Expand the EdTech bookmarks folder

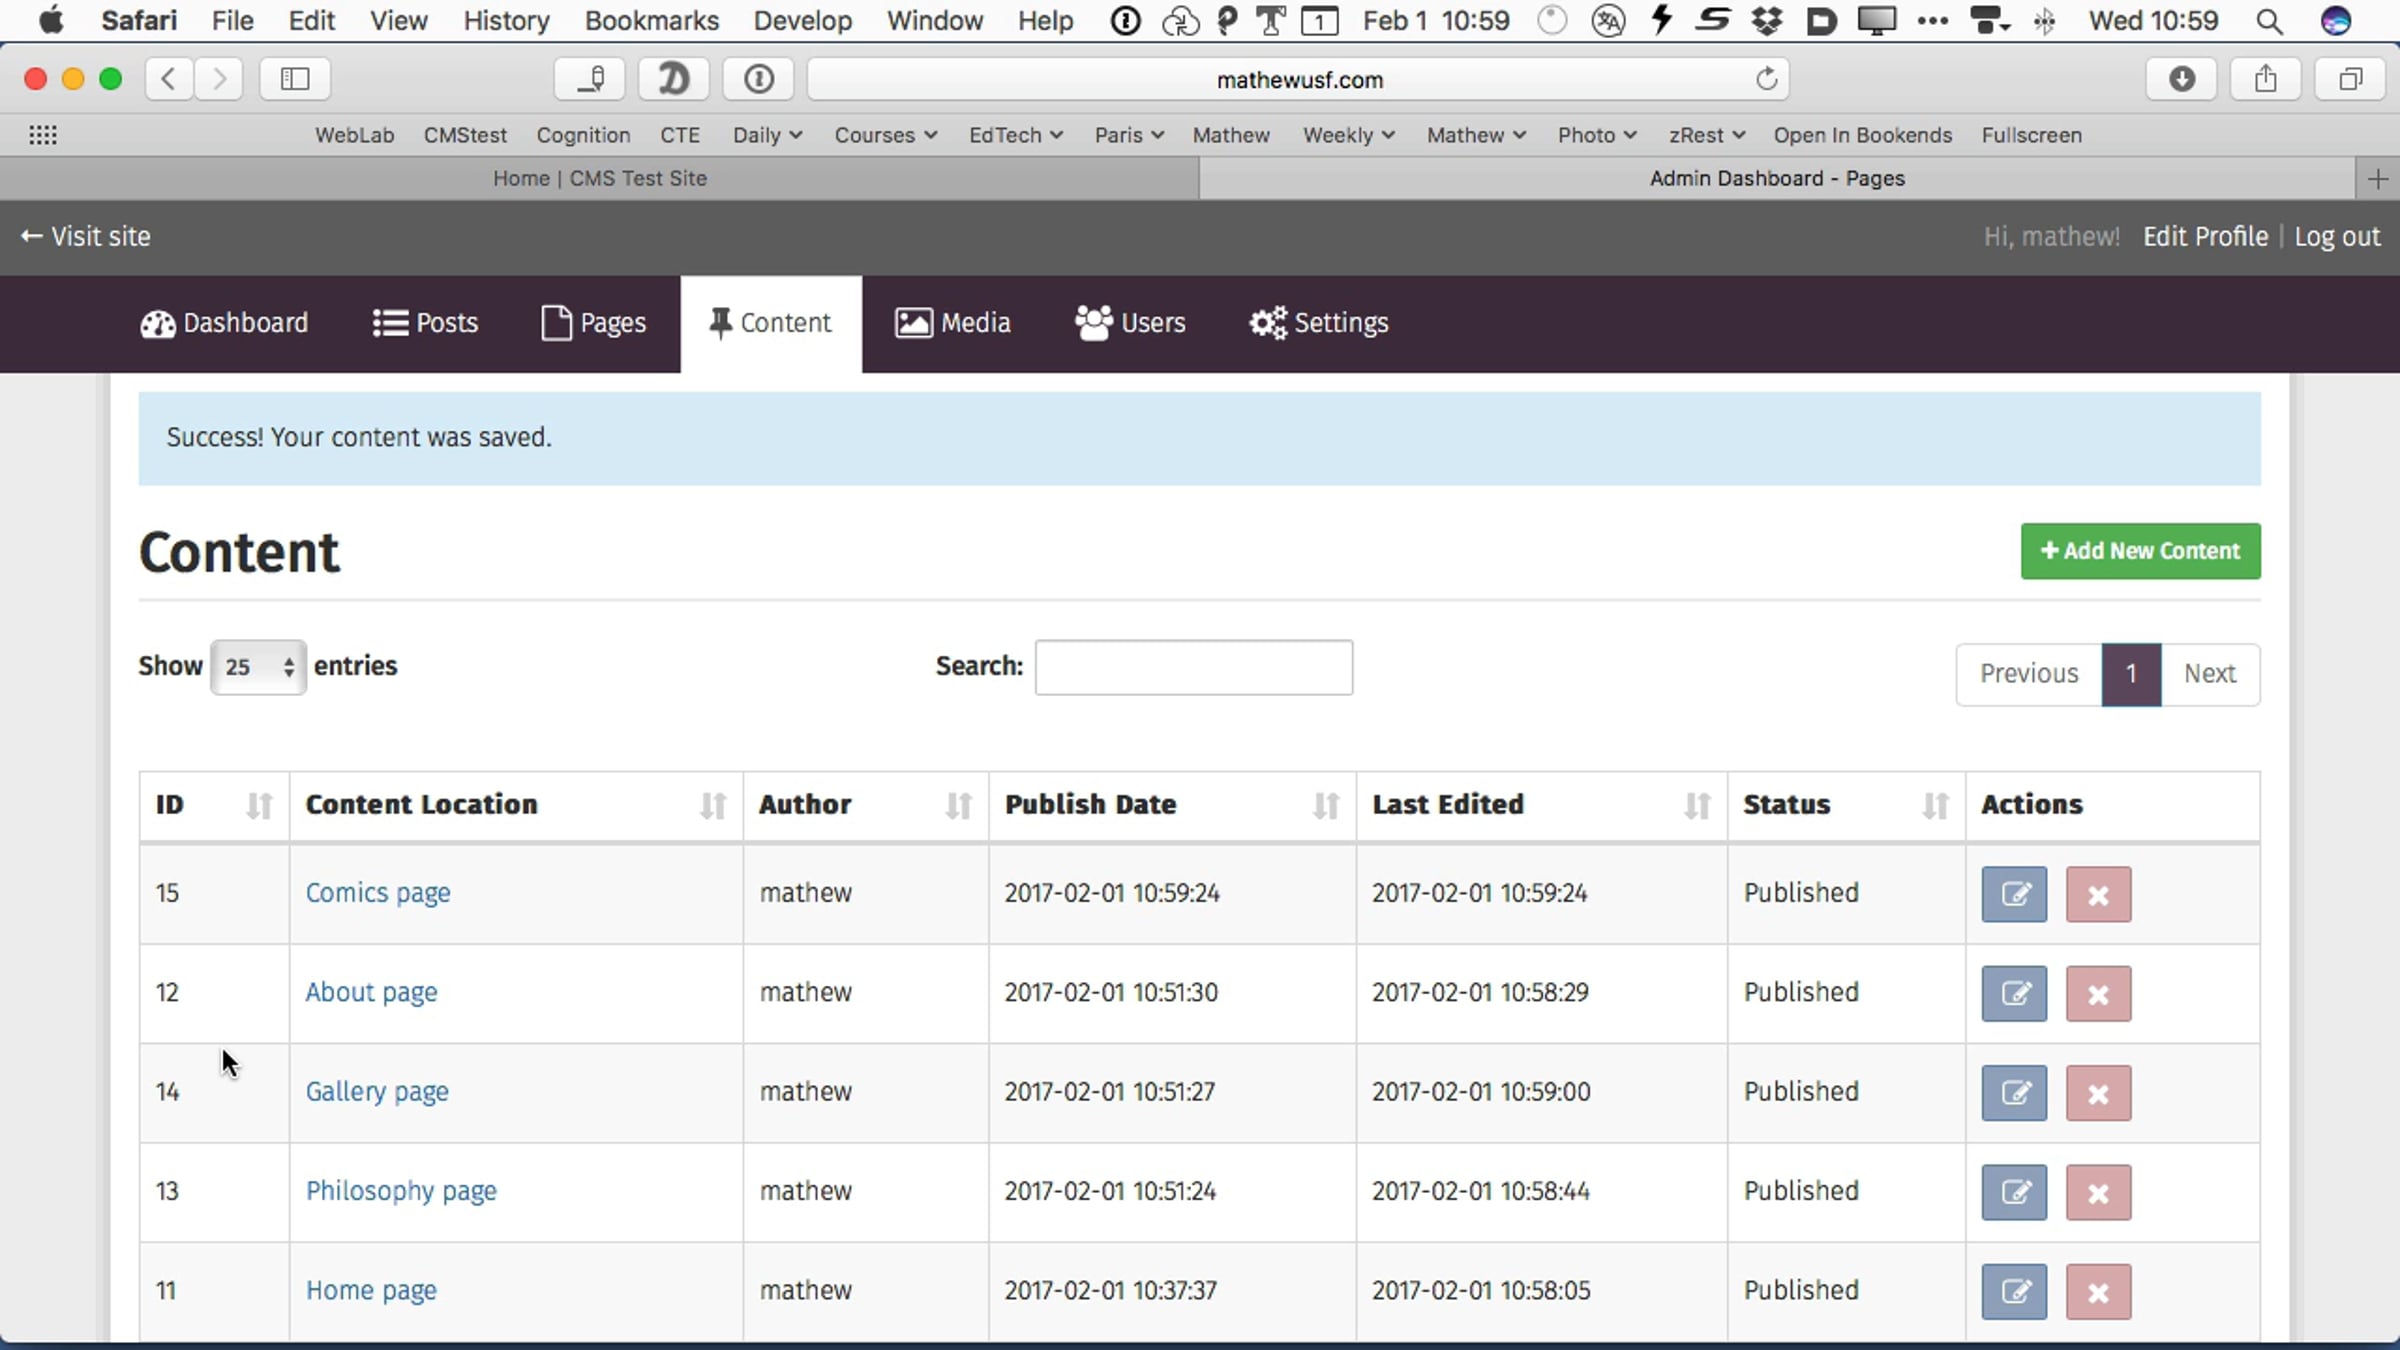[1014, 135]
